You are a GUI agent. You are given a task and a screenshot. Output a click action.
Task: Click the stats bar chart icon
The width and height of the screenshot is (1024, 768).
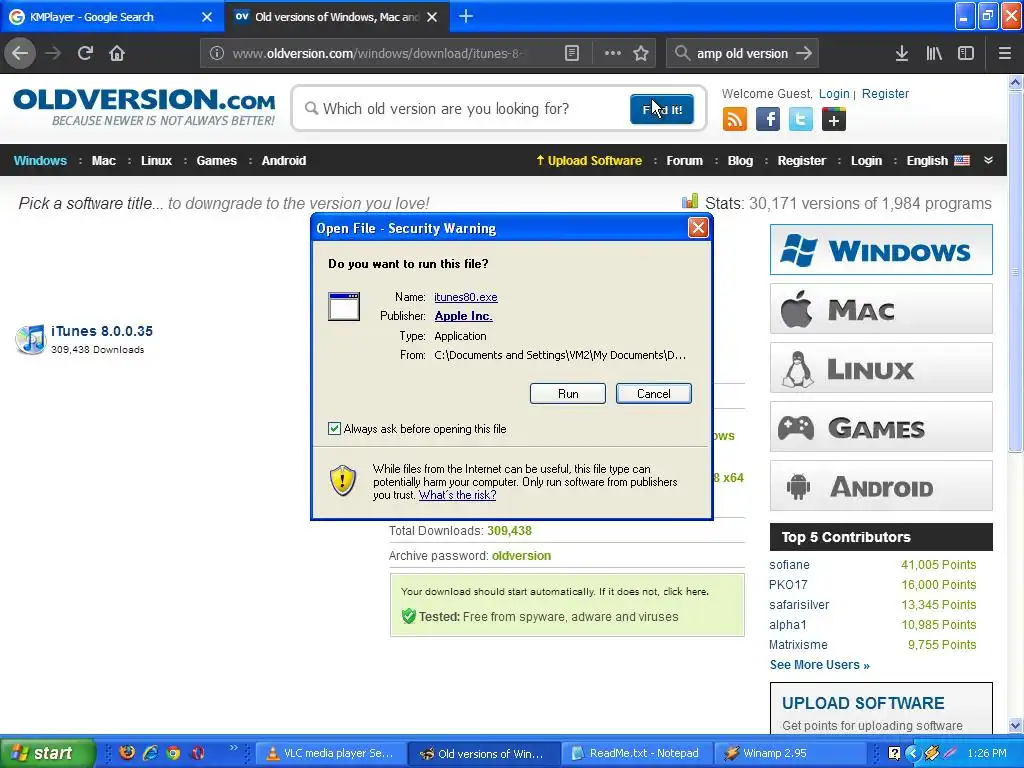(x=690, y=201)
